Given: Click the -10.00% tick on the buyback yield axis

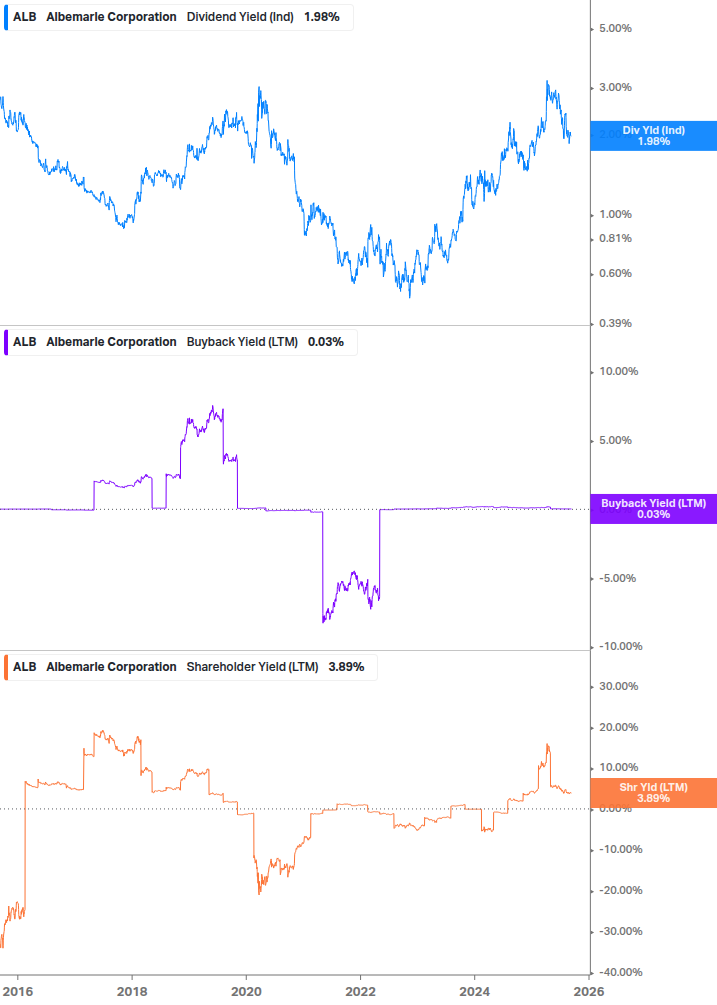Looking at the screenshot, I should coord(620,646).
